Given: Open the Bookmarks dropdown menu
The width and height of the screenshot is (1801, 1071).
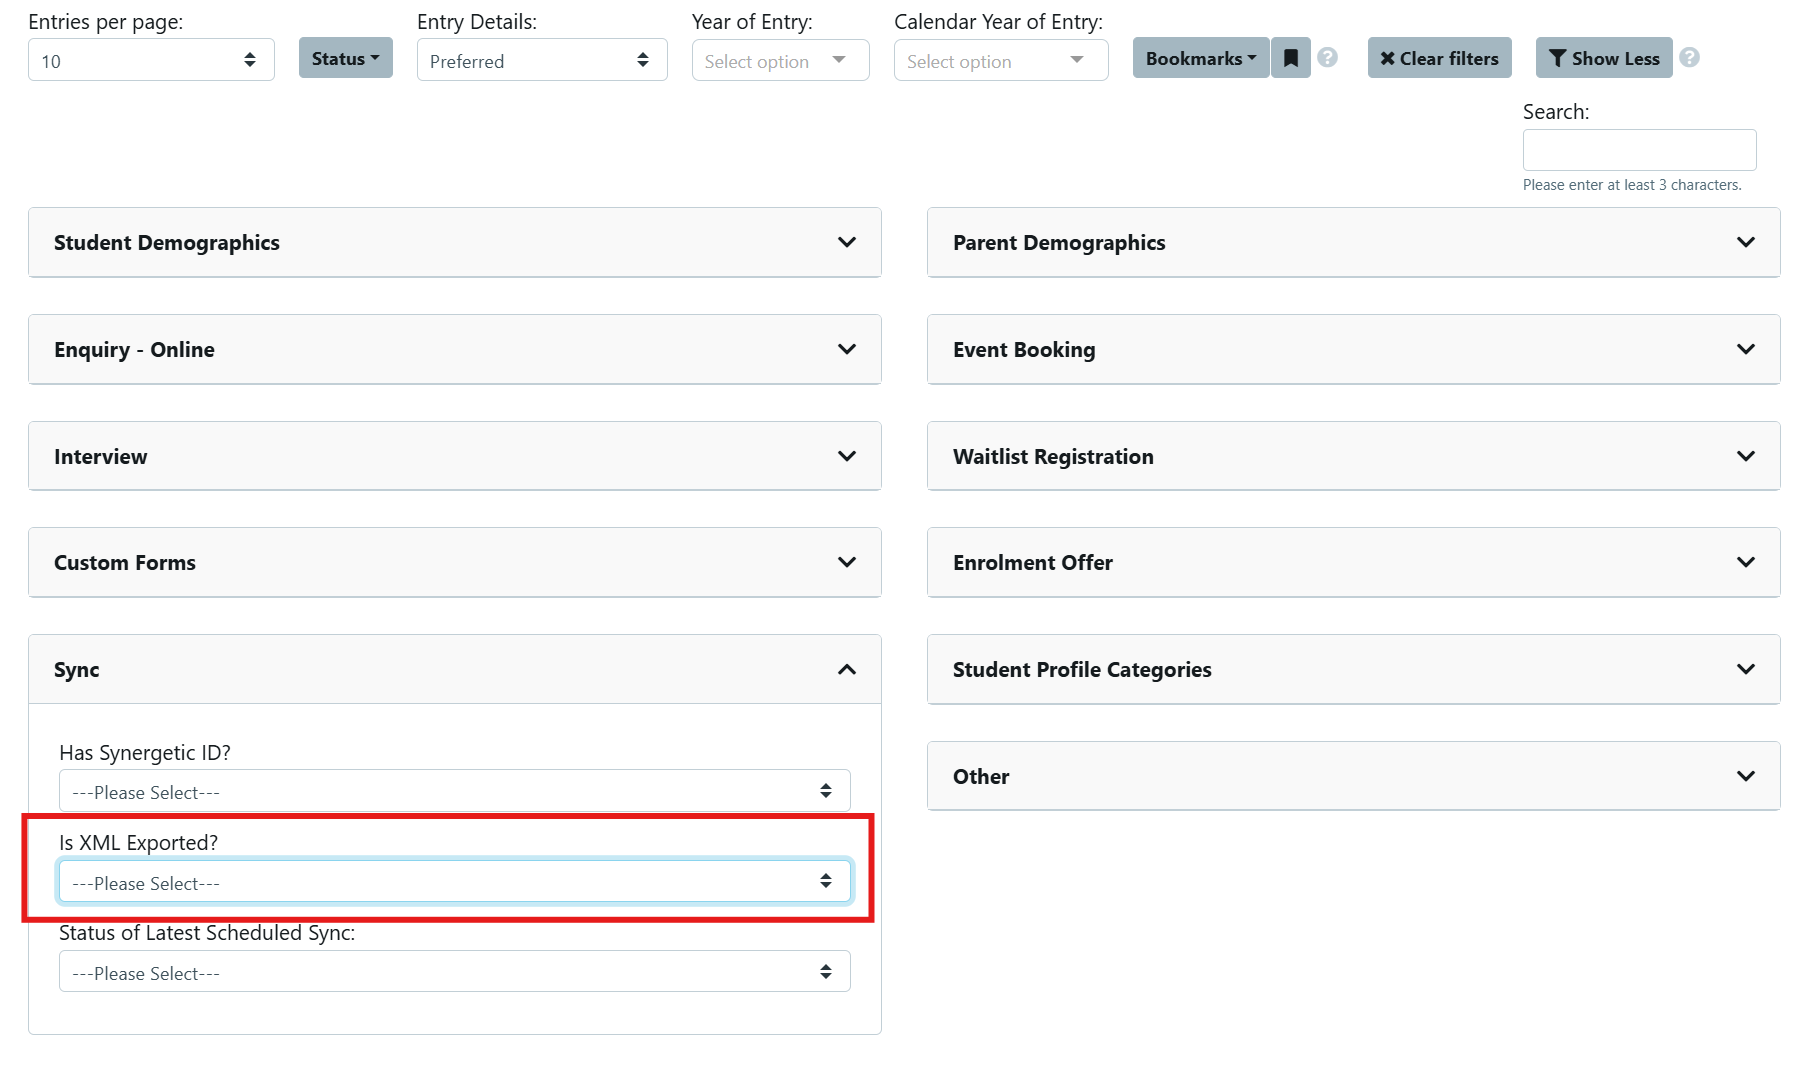Looking at the screenshot, I should pos(1200,57).
